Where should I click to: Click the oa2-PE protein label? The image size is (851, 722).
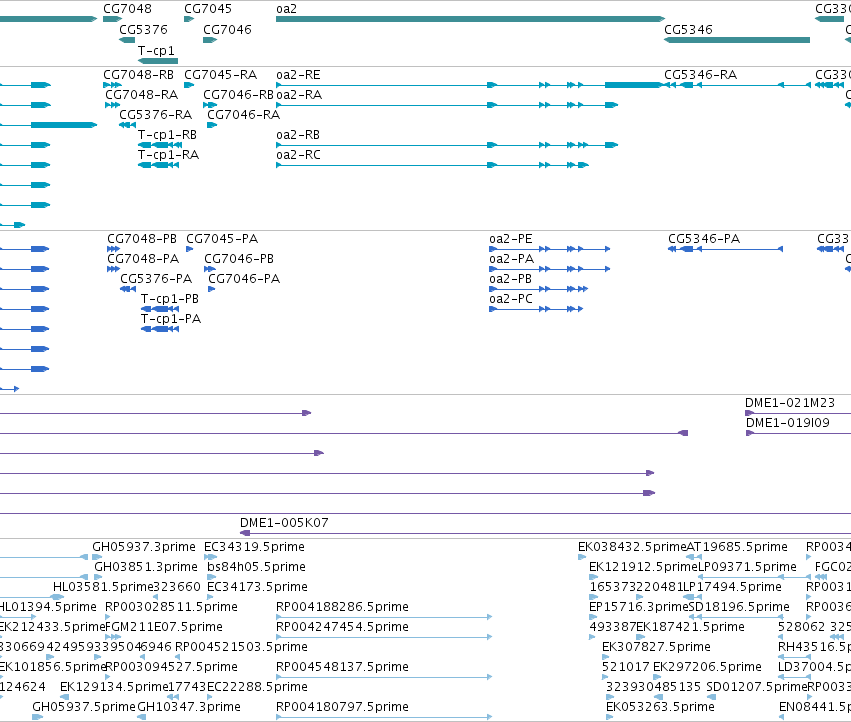pos(511,239)
